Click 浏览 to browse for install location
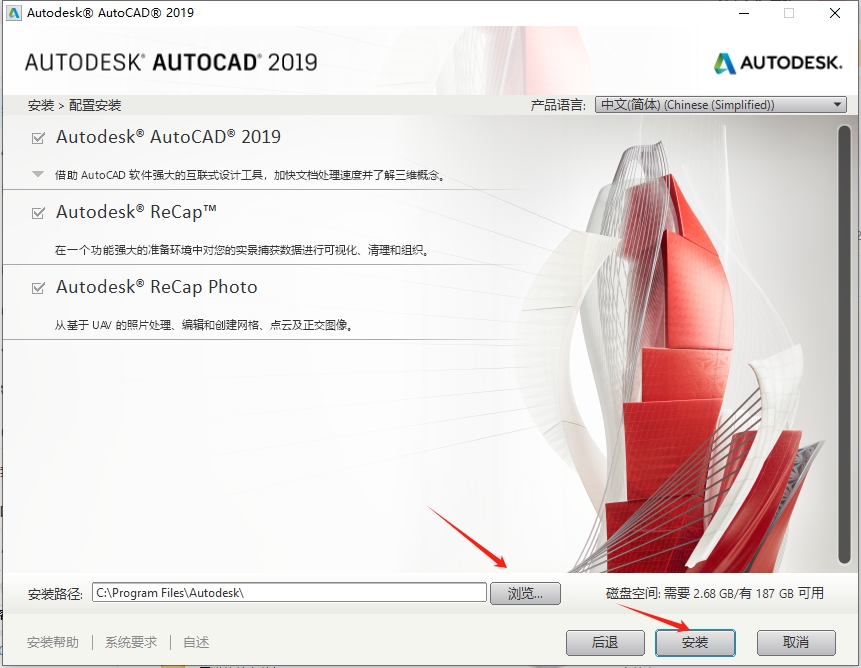 [x=525, y=592]
